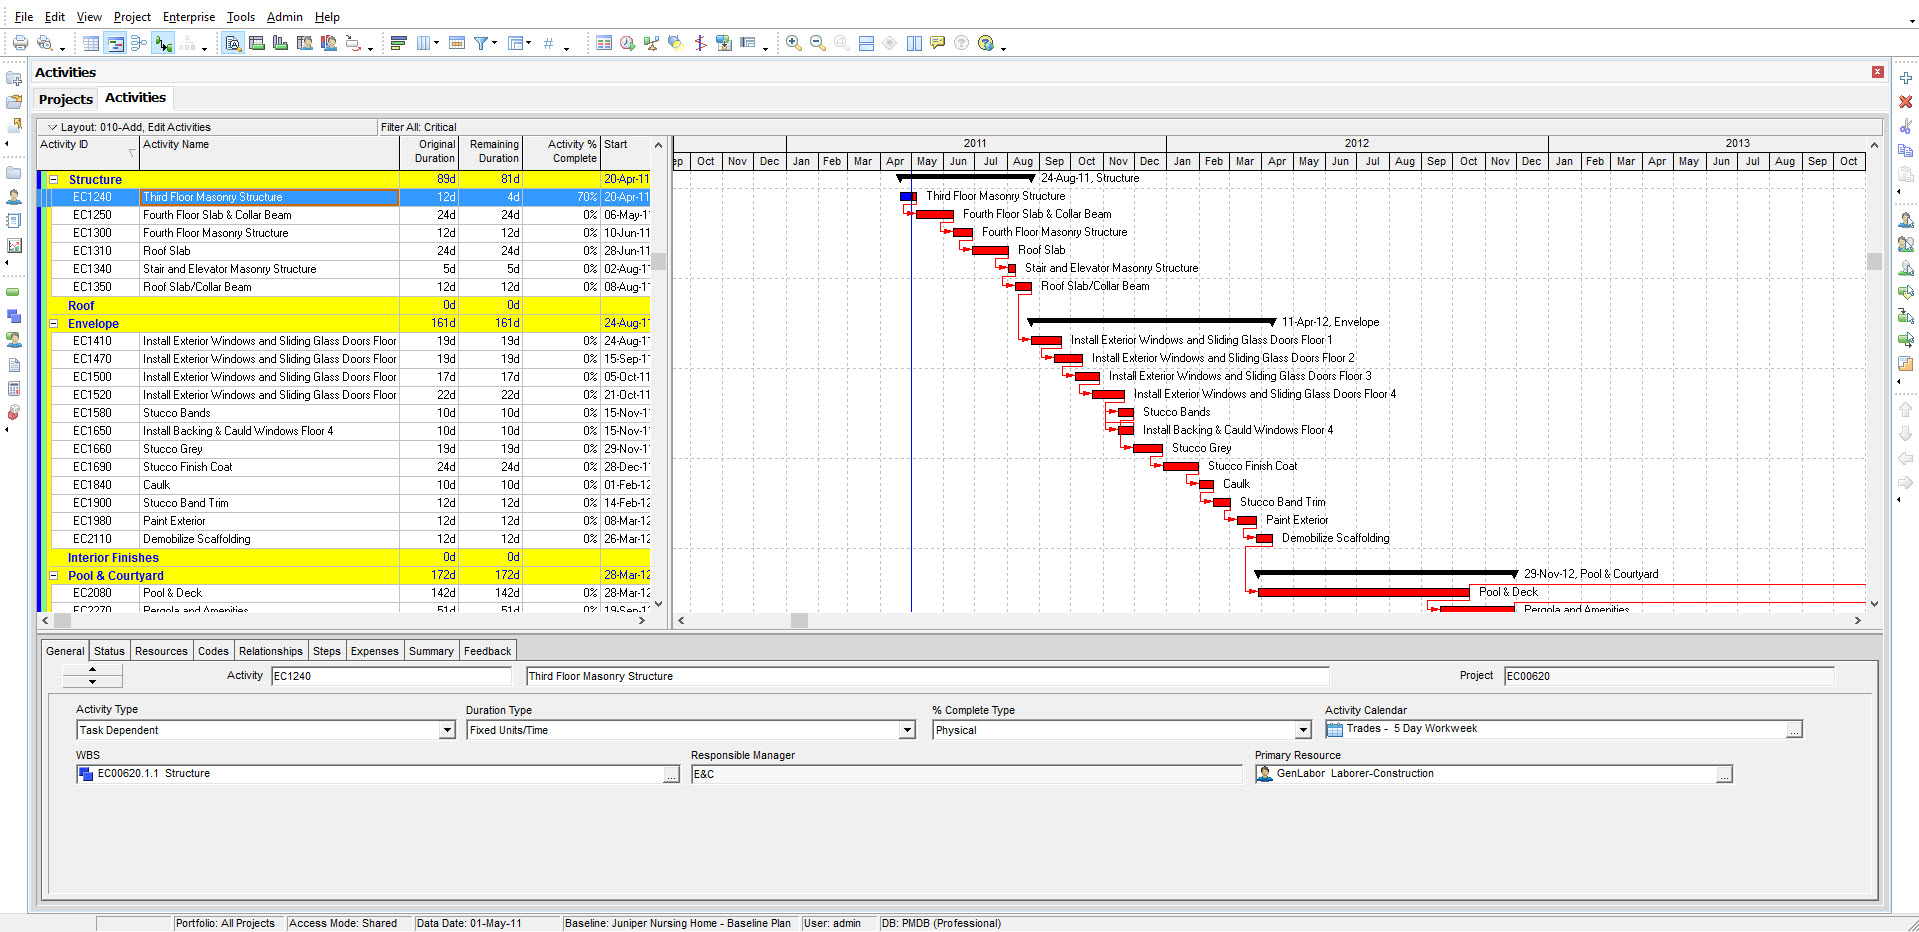The image size is (1919, 932).
Task: Click the next activity down stepper arrow
Action: pyautogui.click(x=92, y=682)
